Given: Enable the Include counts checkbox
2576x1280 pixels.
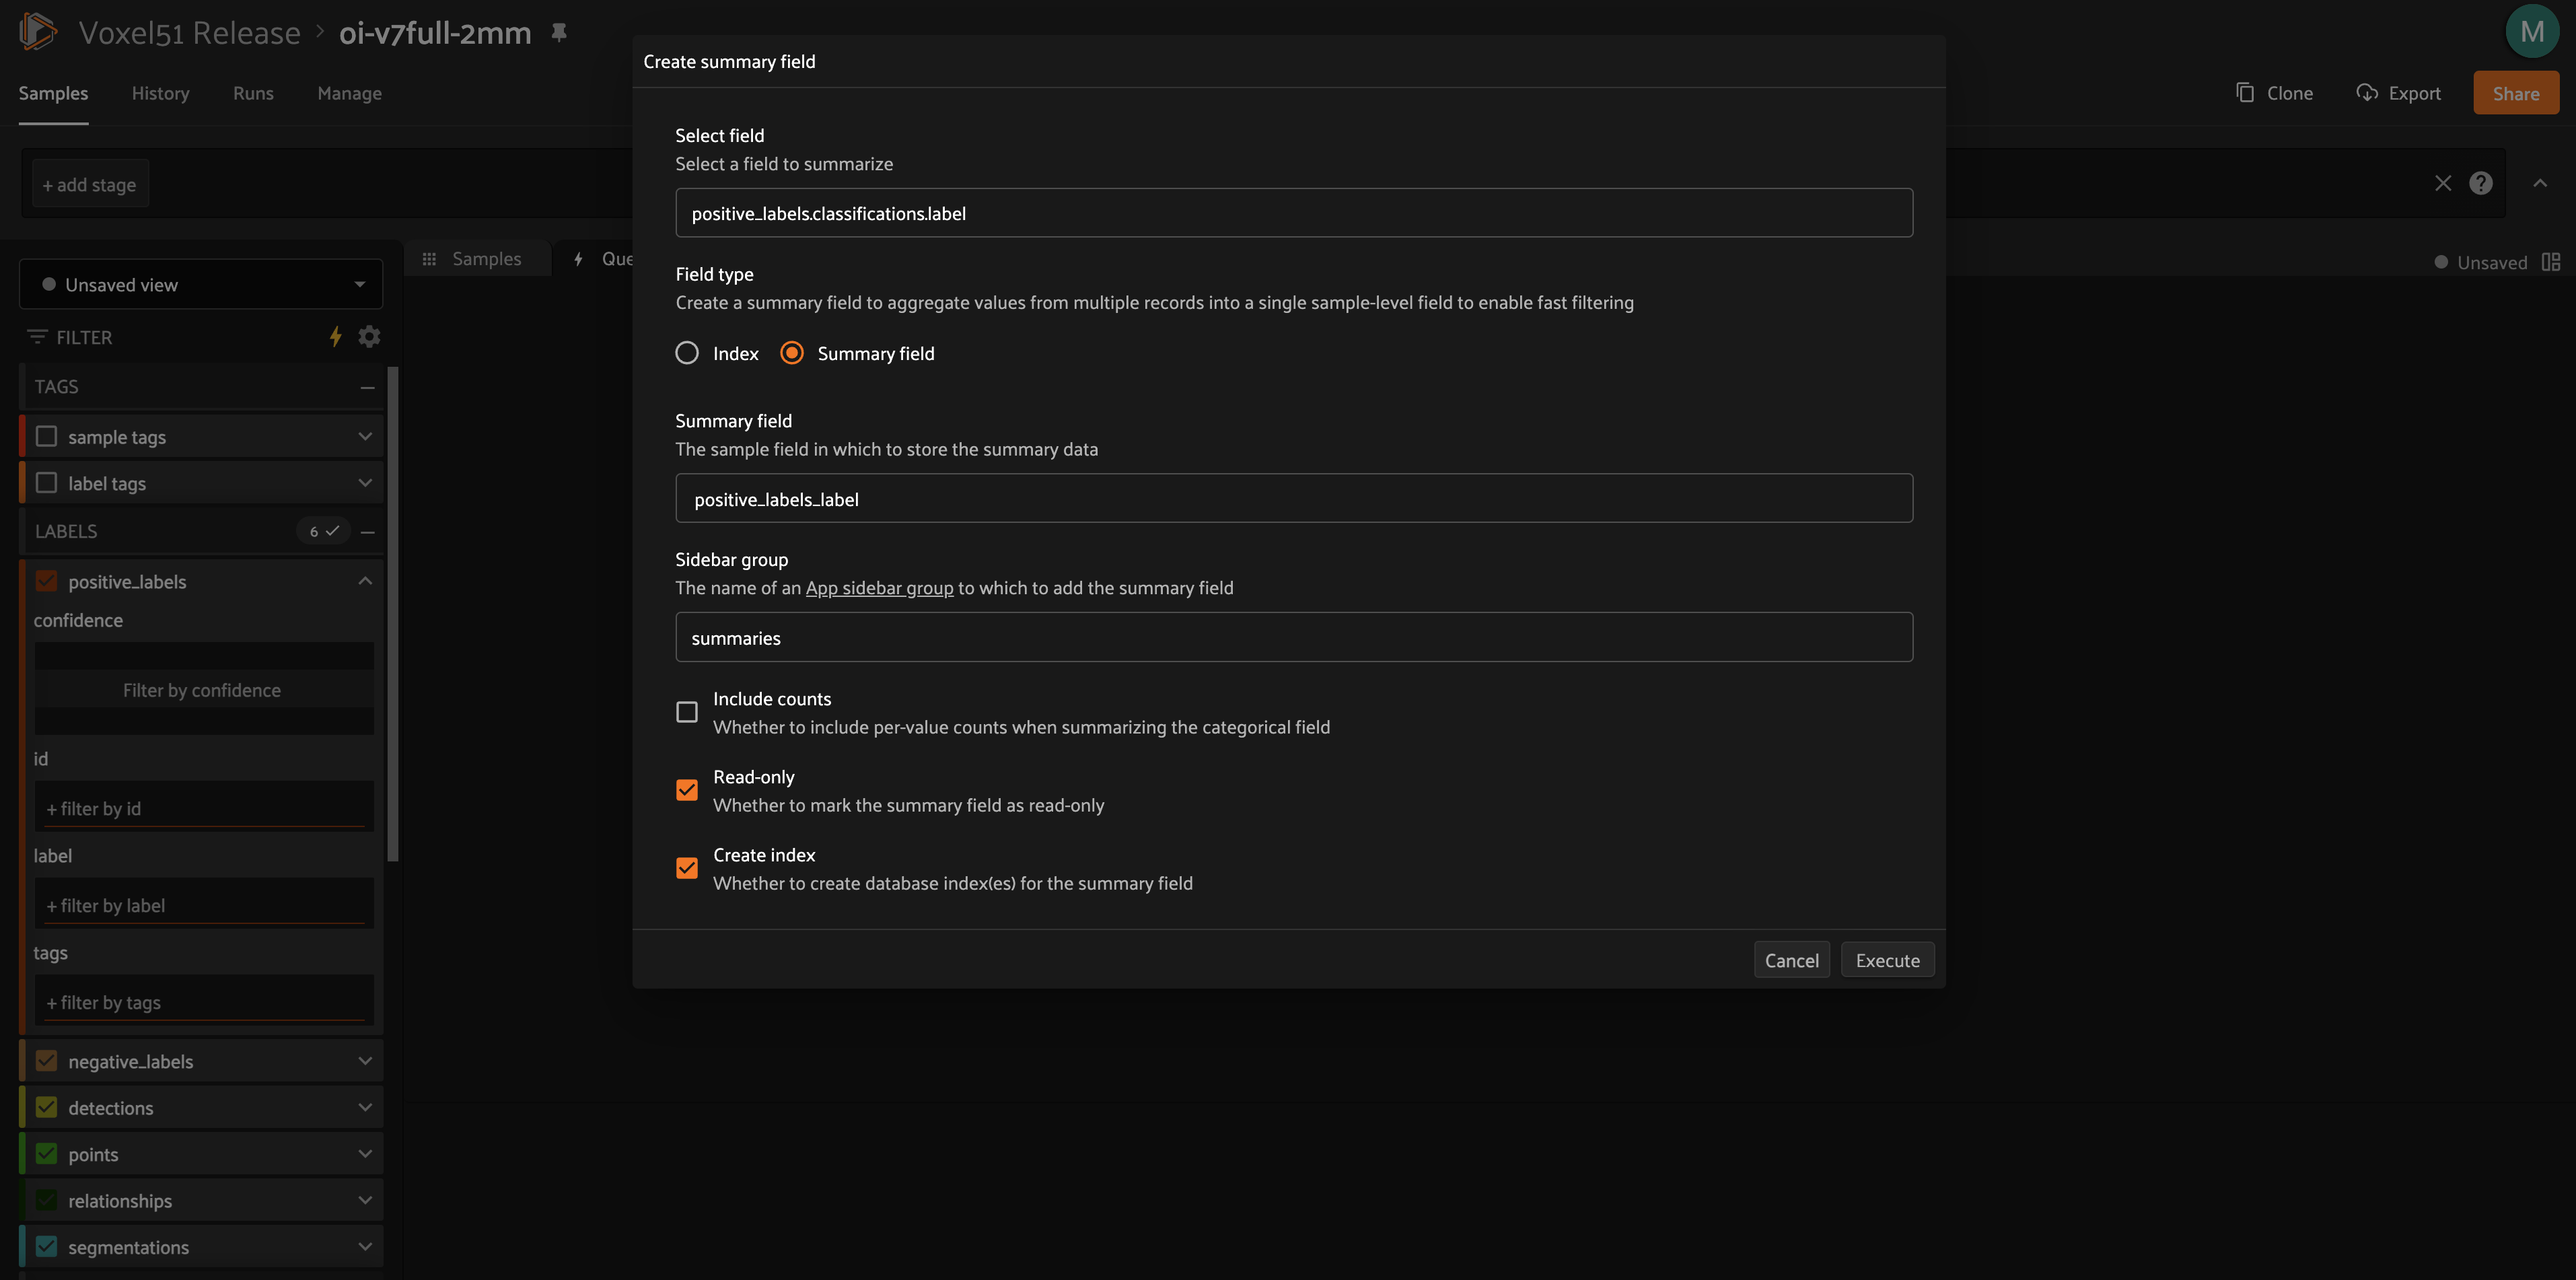Looking at the screenshot, I should click(x=687, y=712).
